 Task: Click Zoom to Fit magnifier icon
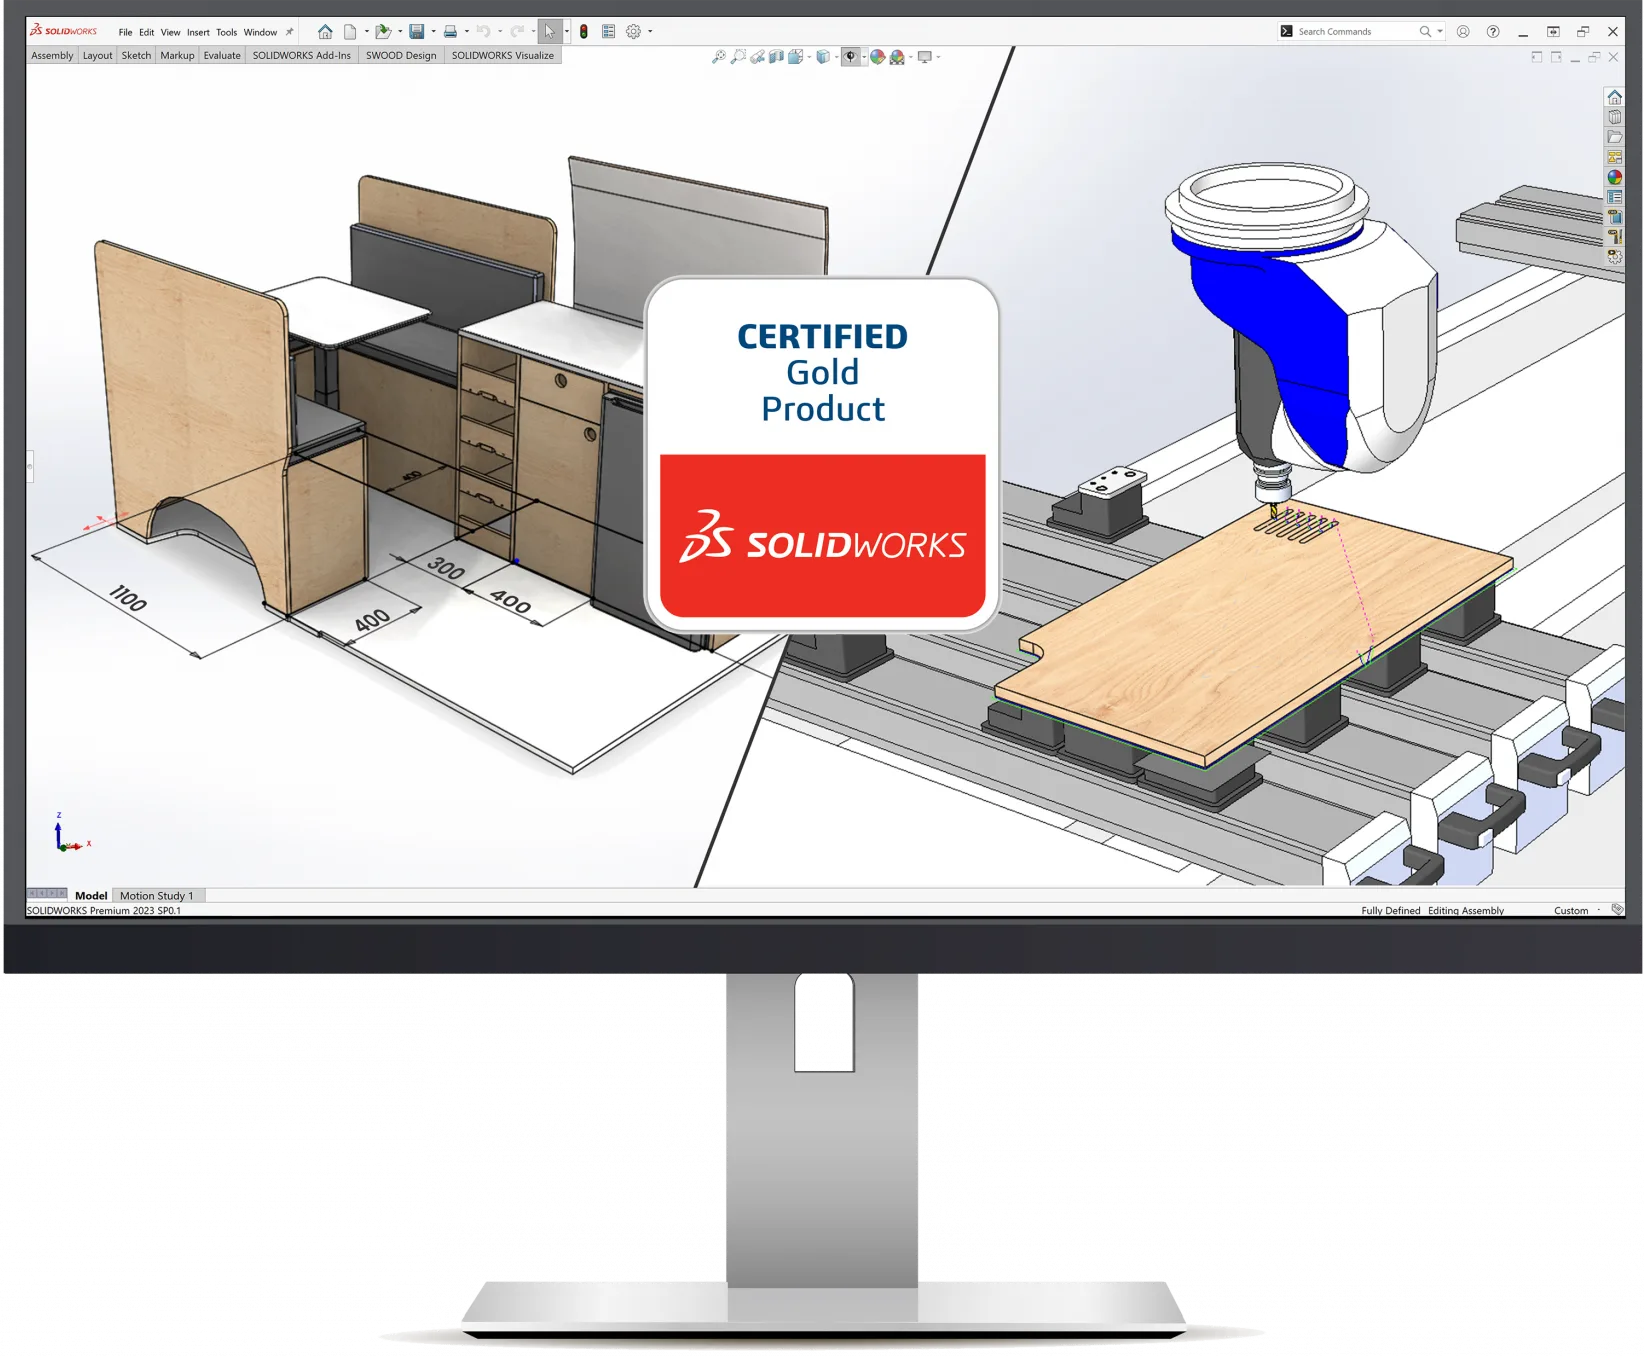[718, 57]
